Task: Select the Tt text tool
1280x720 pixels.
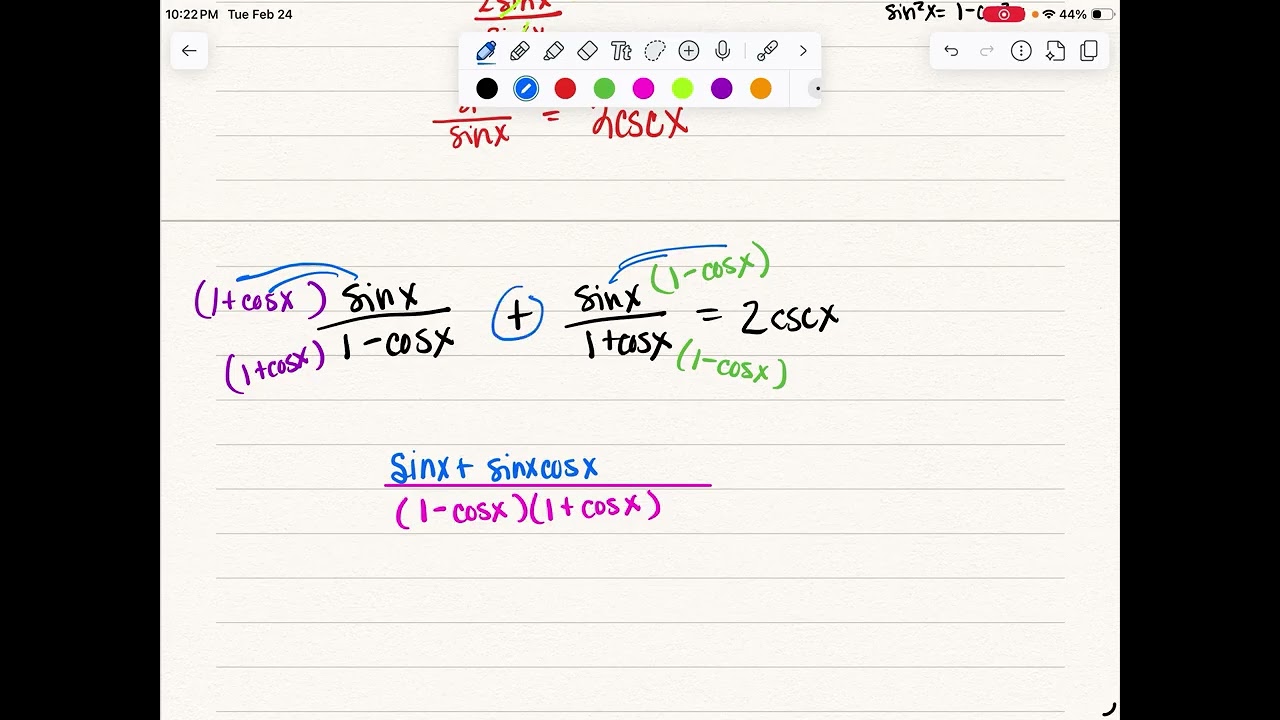Action: 621,51
